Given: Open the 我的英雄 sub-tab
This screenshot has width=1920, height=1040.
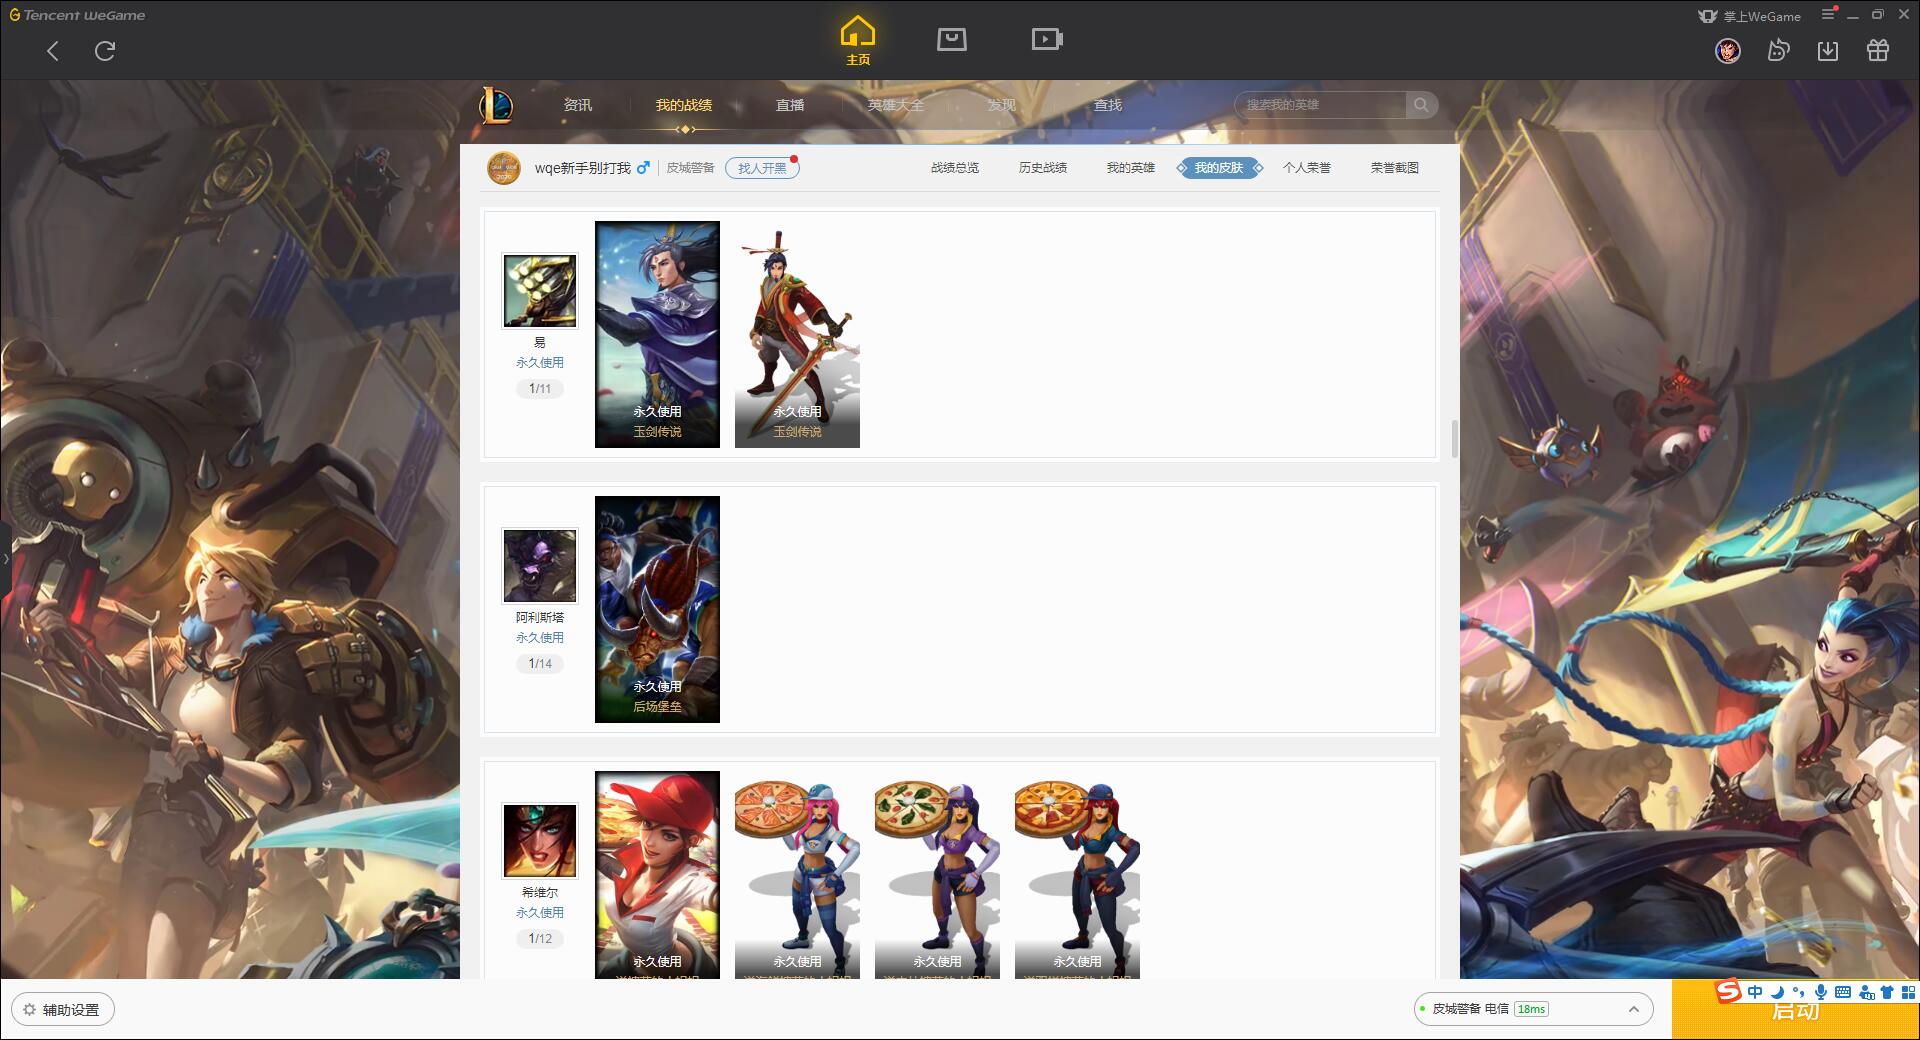Looking at the screenshot, I should coord(1131,168).
